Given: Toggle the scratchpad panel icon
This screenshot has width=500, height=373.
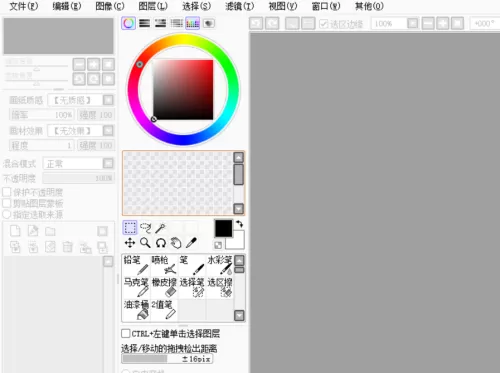Looking at the screenshot, I should [209, 23].
